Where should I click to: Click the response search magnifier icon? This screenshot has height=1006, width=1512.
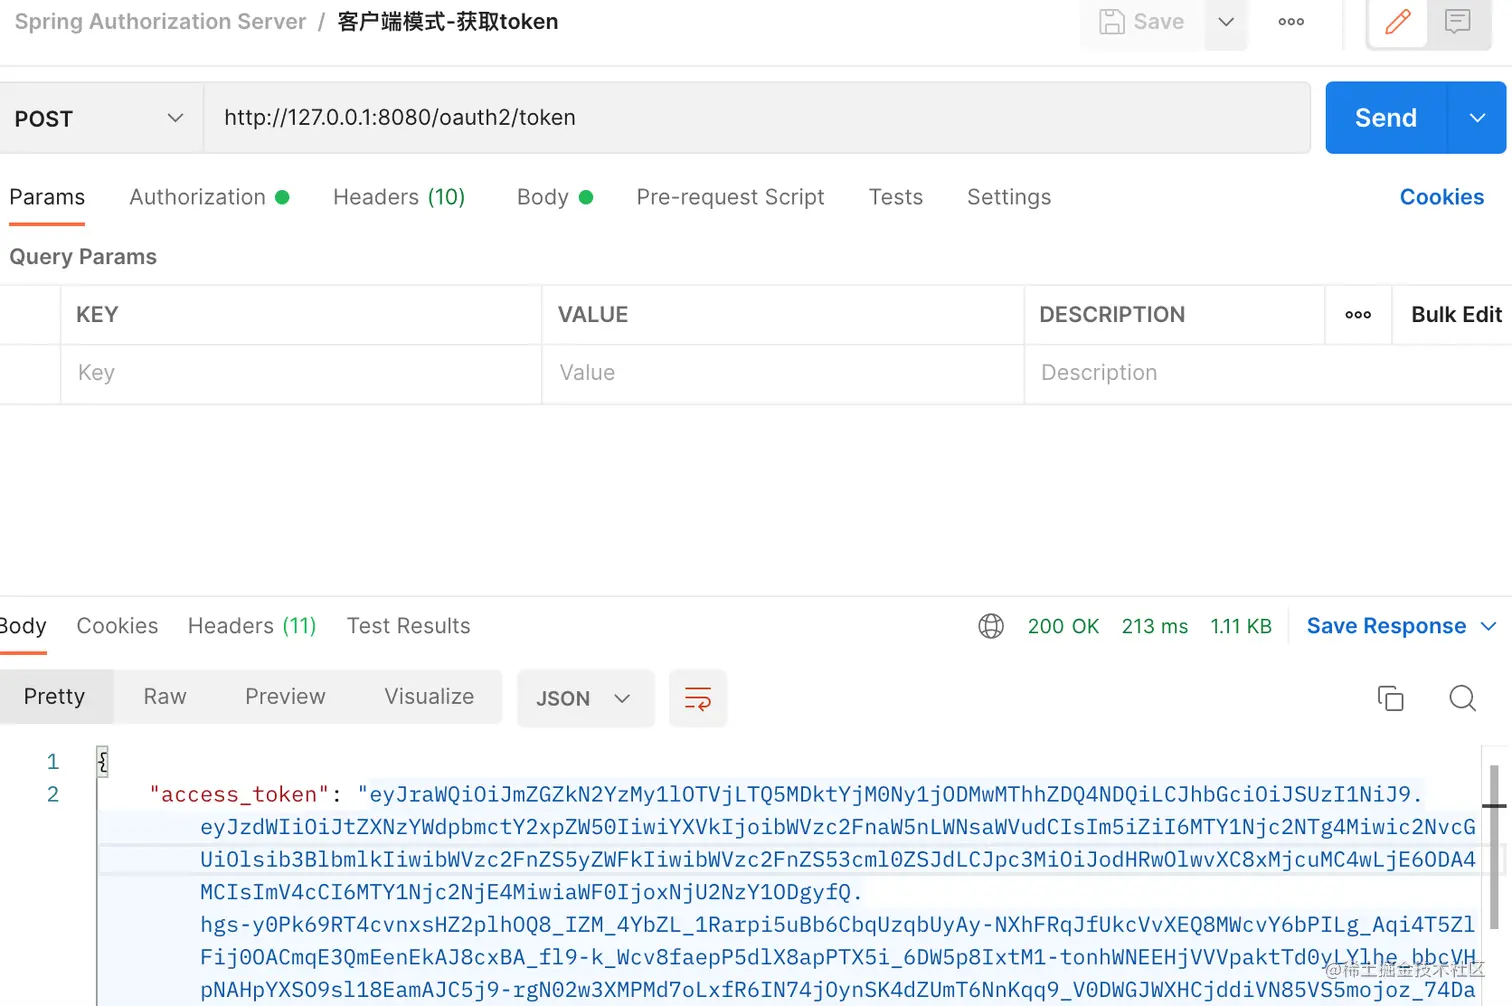coord(1462,698)
